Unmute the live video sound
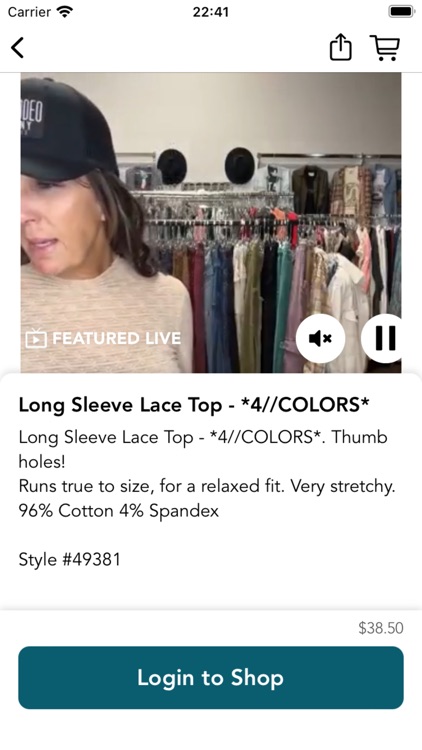Image resolution: width=422 pixels, height=750 pixels. point(320,339)
